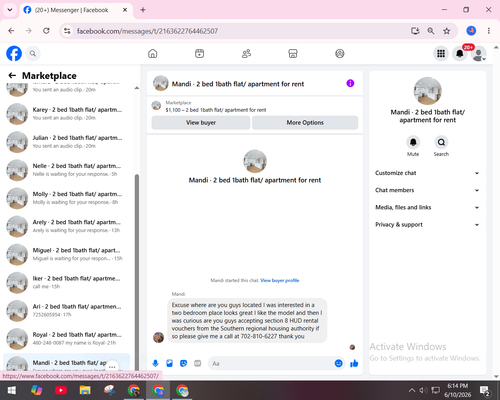This screenshot has height=400, width=500.
Task: Open Karey's apartment conversation
Action: click(x=67, y=113)
